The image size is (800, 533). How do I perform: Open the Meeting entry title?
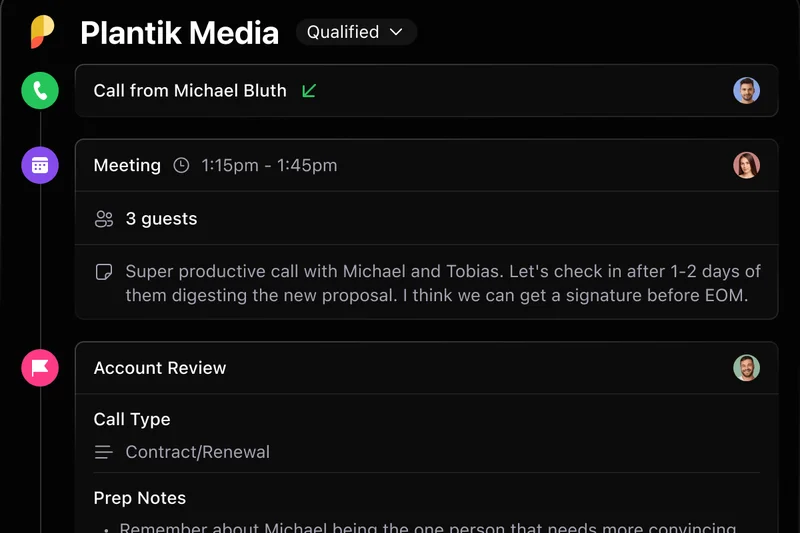[x=127, y=166]
